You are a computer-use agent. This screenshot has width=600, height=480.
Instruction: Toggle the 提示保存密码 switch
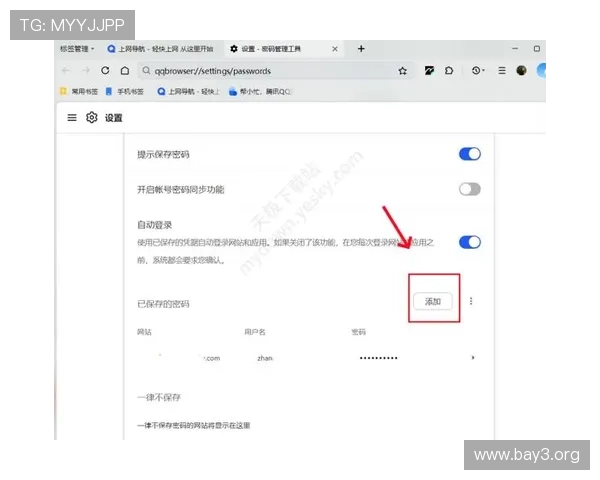click(470, 154)
